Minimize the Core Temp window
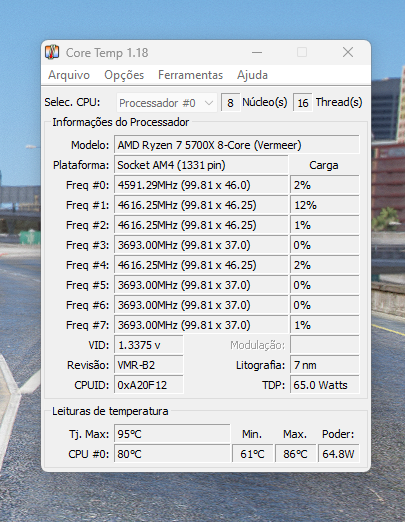Screen dimensions: 405x522 click(257, 52)
